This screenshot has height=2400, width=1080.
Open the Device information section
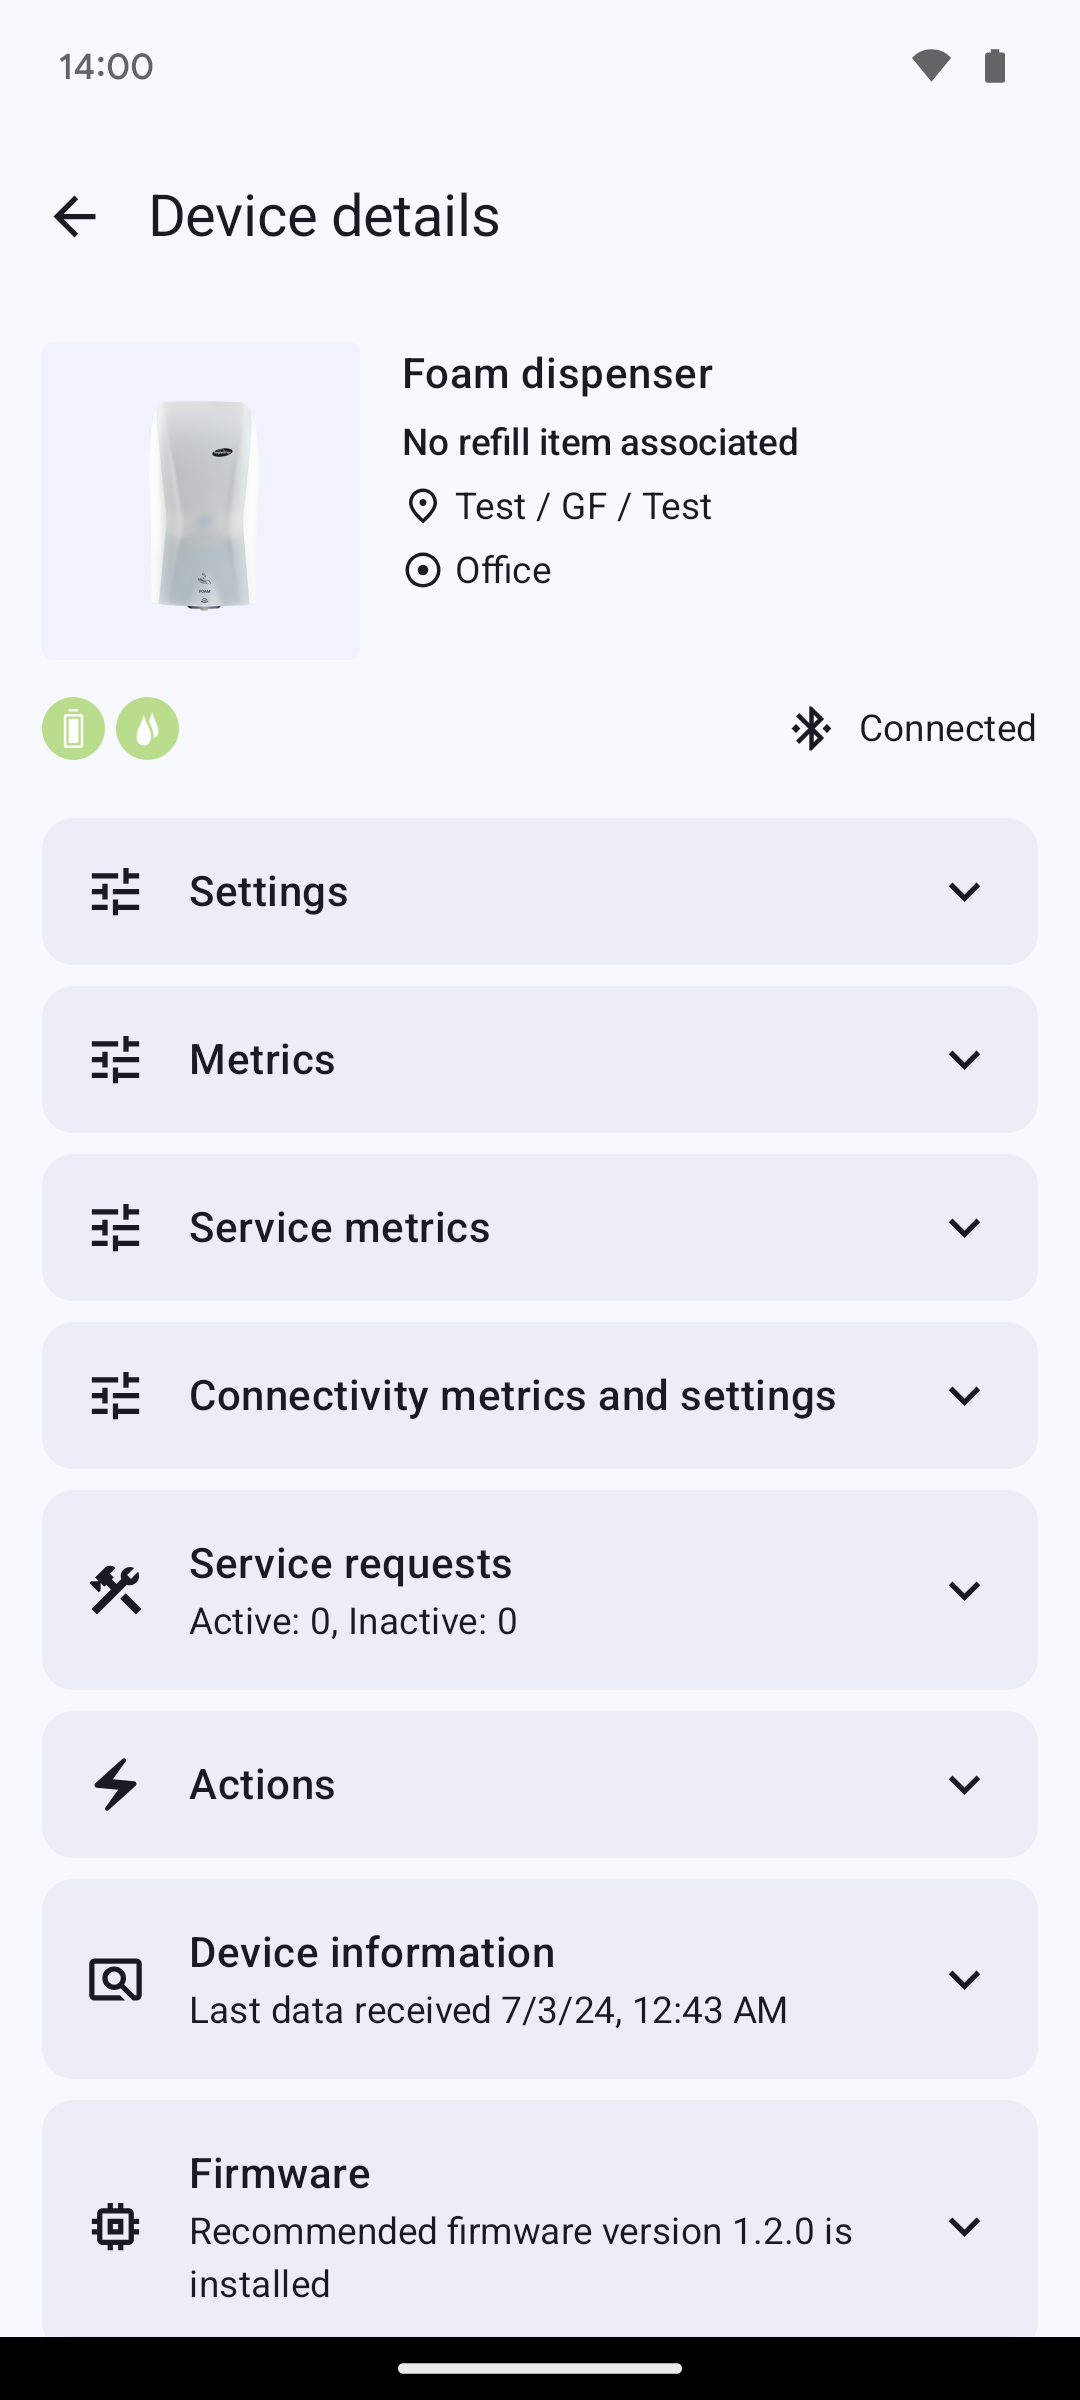point(540,1980)
